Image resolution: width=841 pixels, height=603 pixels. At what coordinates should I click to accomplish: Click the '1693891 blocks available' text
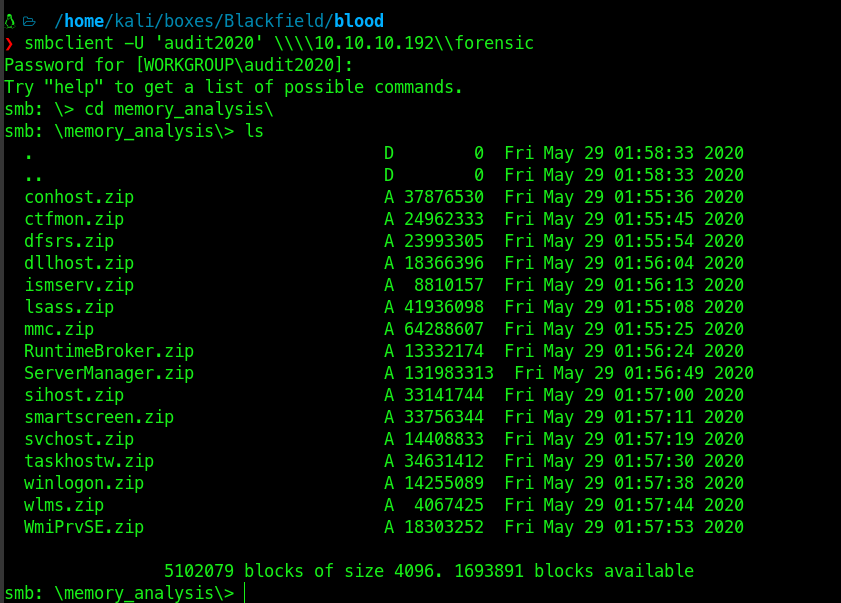[x=574, y=571]
